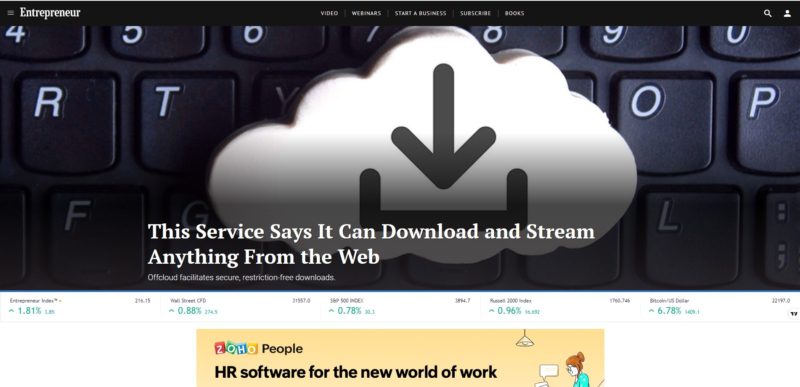Click the 3894.7 S&P price
The height and width of the screenshot is (387, 800).
pyautogui.click(x=462, y=301)
